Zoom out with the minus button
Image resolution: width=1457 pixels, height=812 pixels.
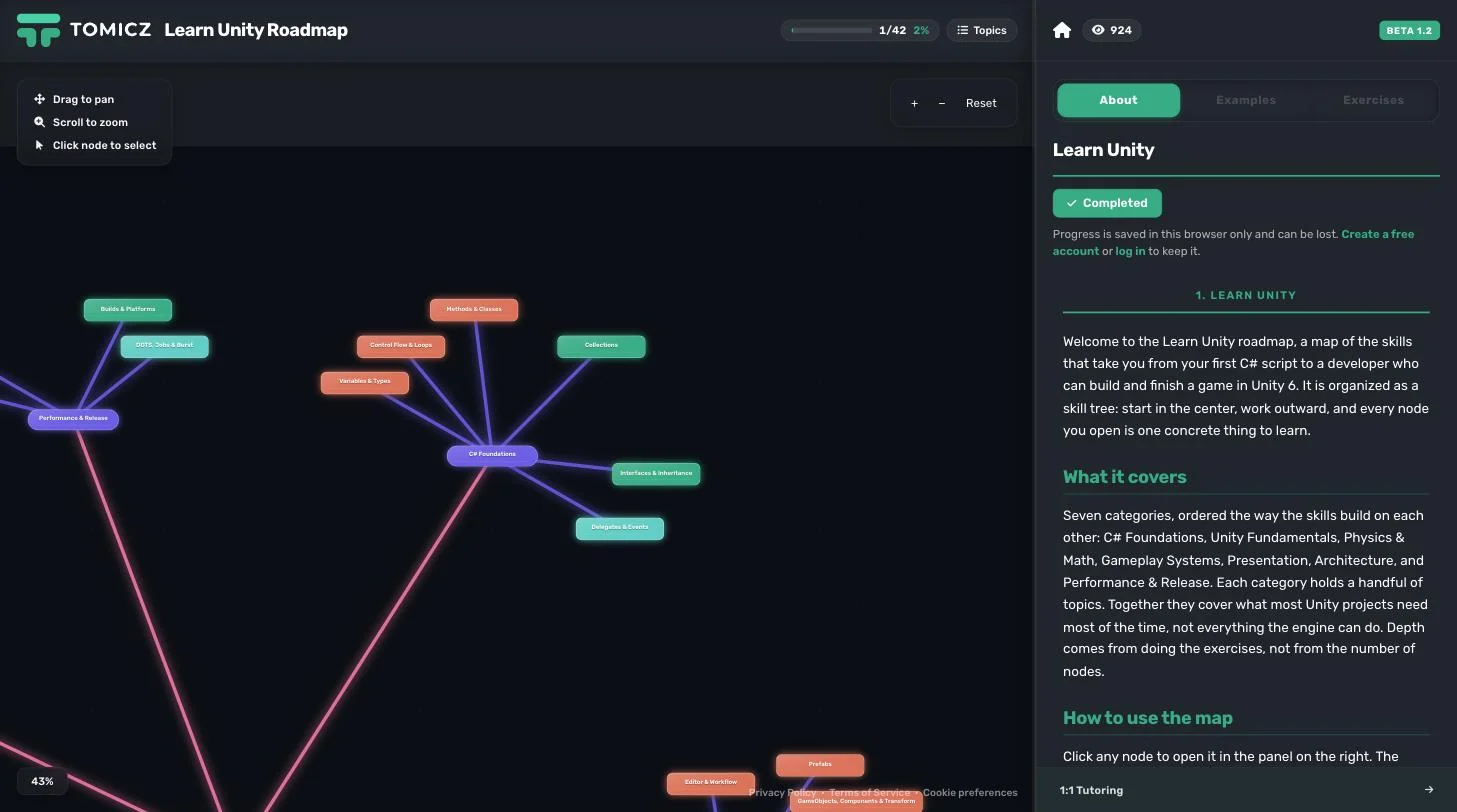[942, 103]
